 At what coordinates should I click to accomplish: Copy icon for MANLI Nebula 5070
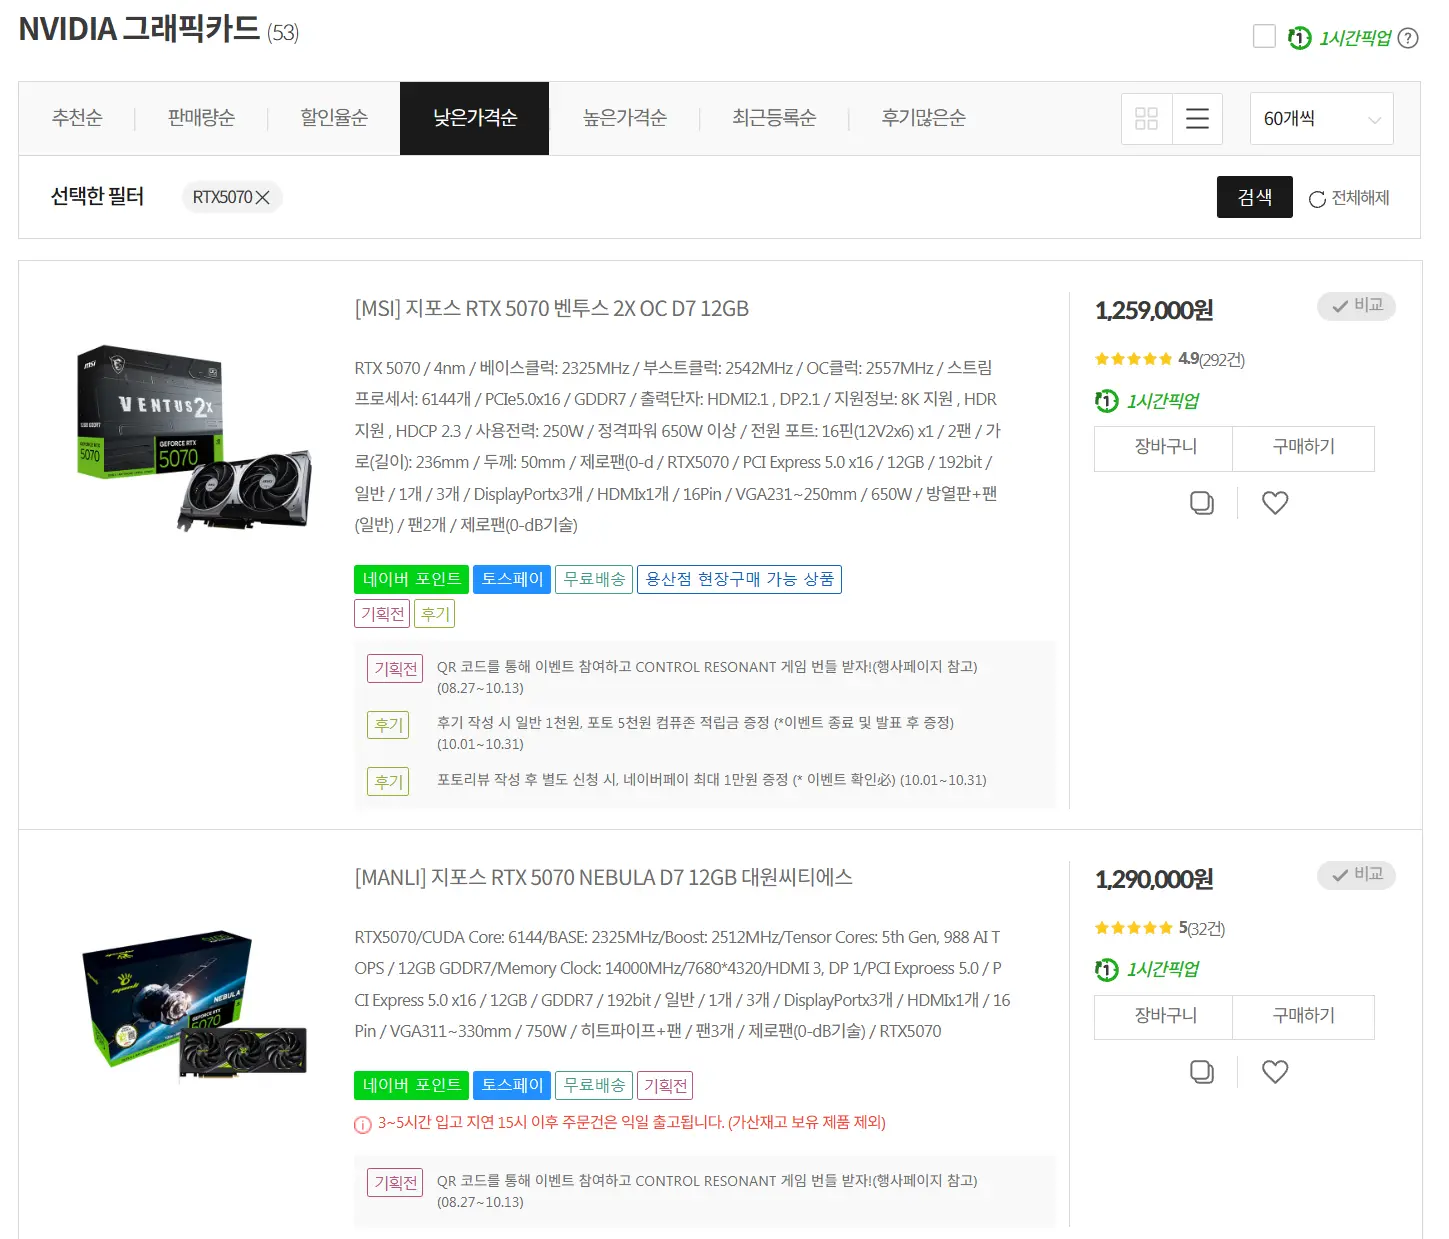[x=1201, y=1072]
